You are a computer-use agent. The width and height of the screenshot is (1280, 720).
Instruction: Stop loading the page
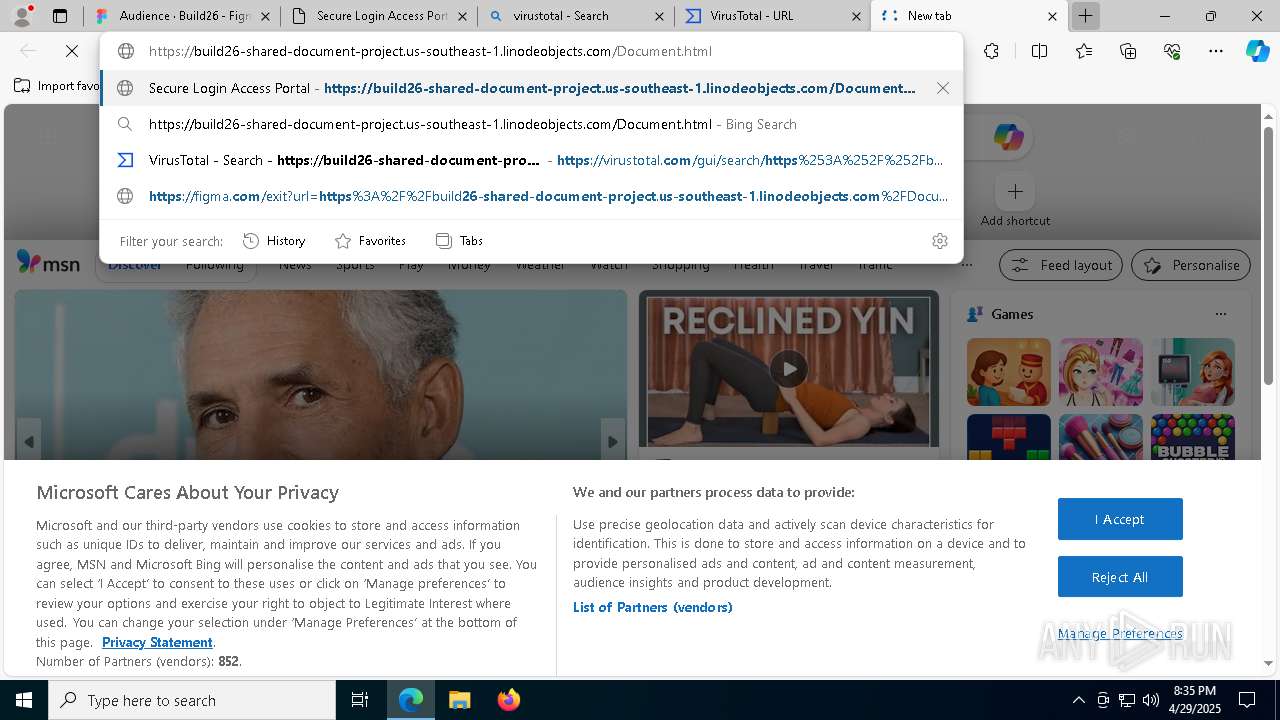pyautogui.click(x=72, y=51)
